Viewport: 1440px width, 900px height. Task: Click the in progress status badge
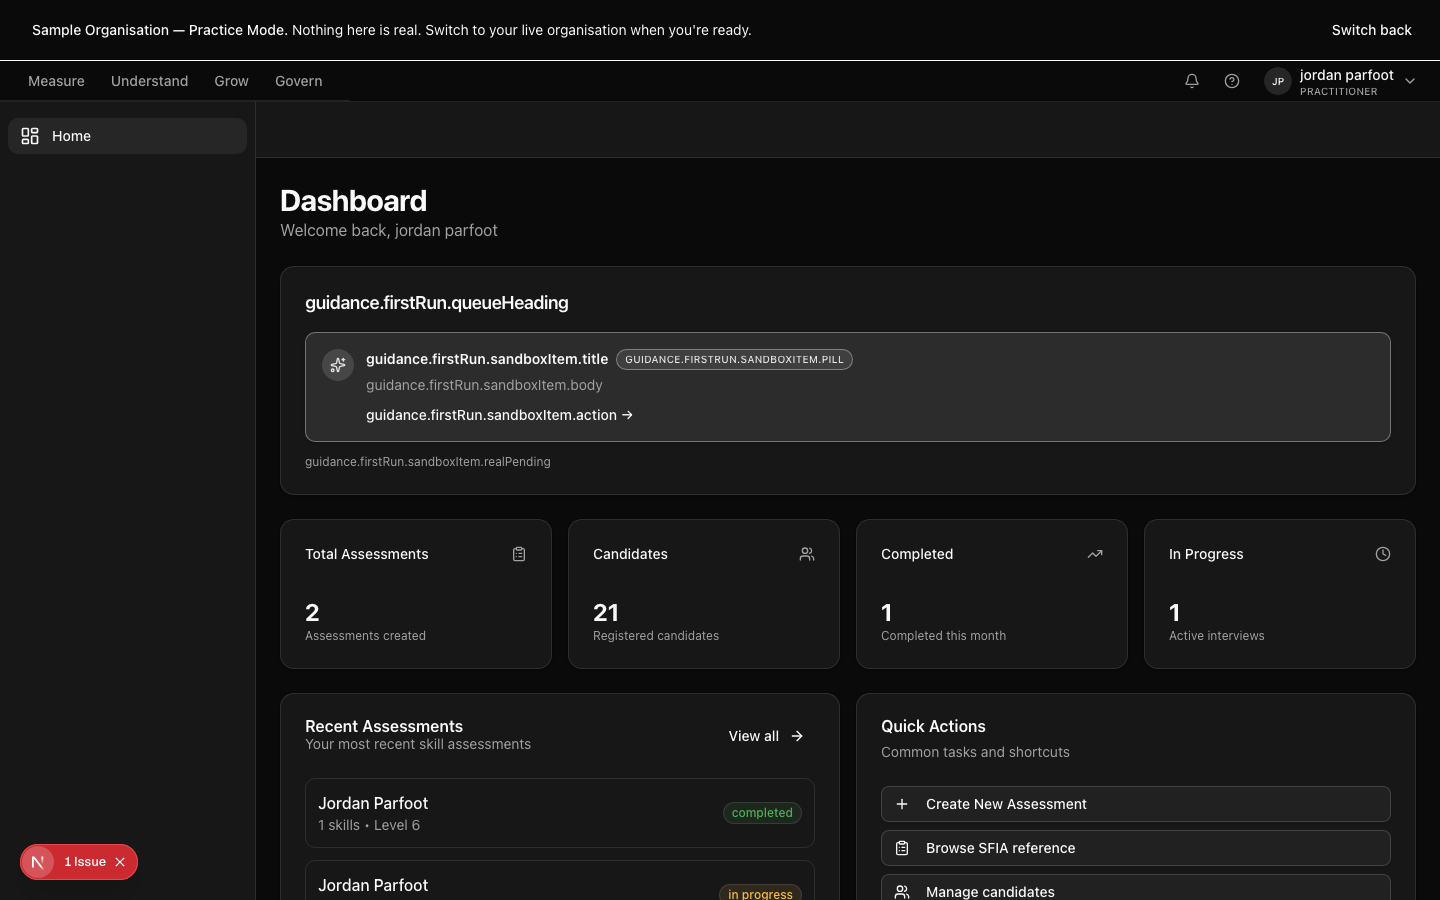coord(760,893)
